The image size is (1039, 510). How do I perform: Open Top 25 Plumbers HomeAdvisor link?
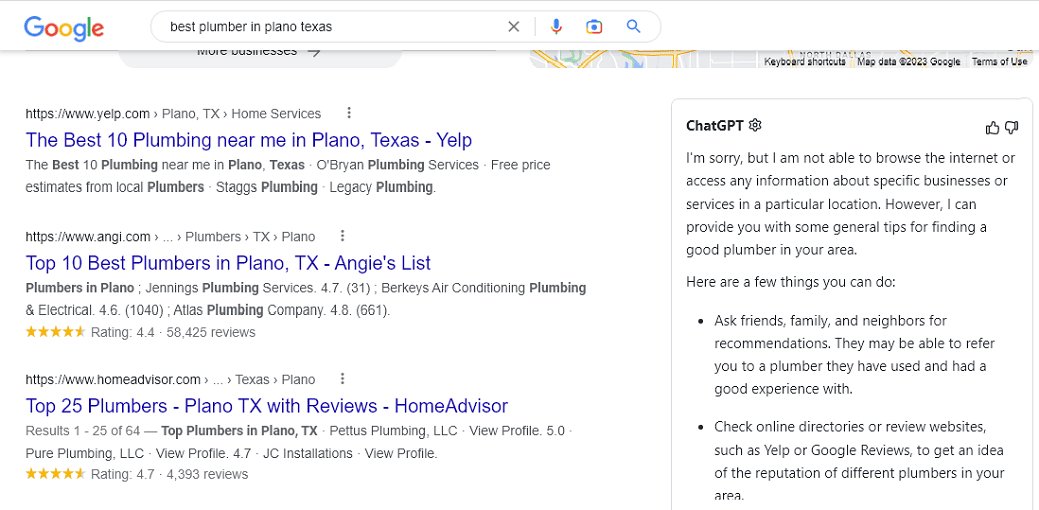click(x=266, y=405)
